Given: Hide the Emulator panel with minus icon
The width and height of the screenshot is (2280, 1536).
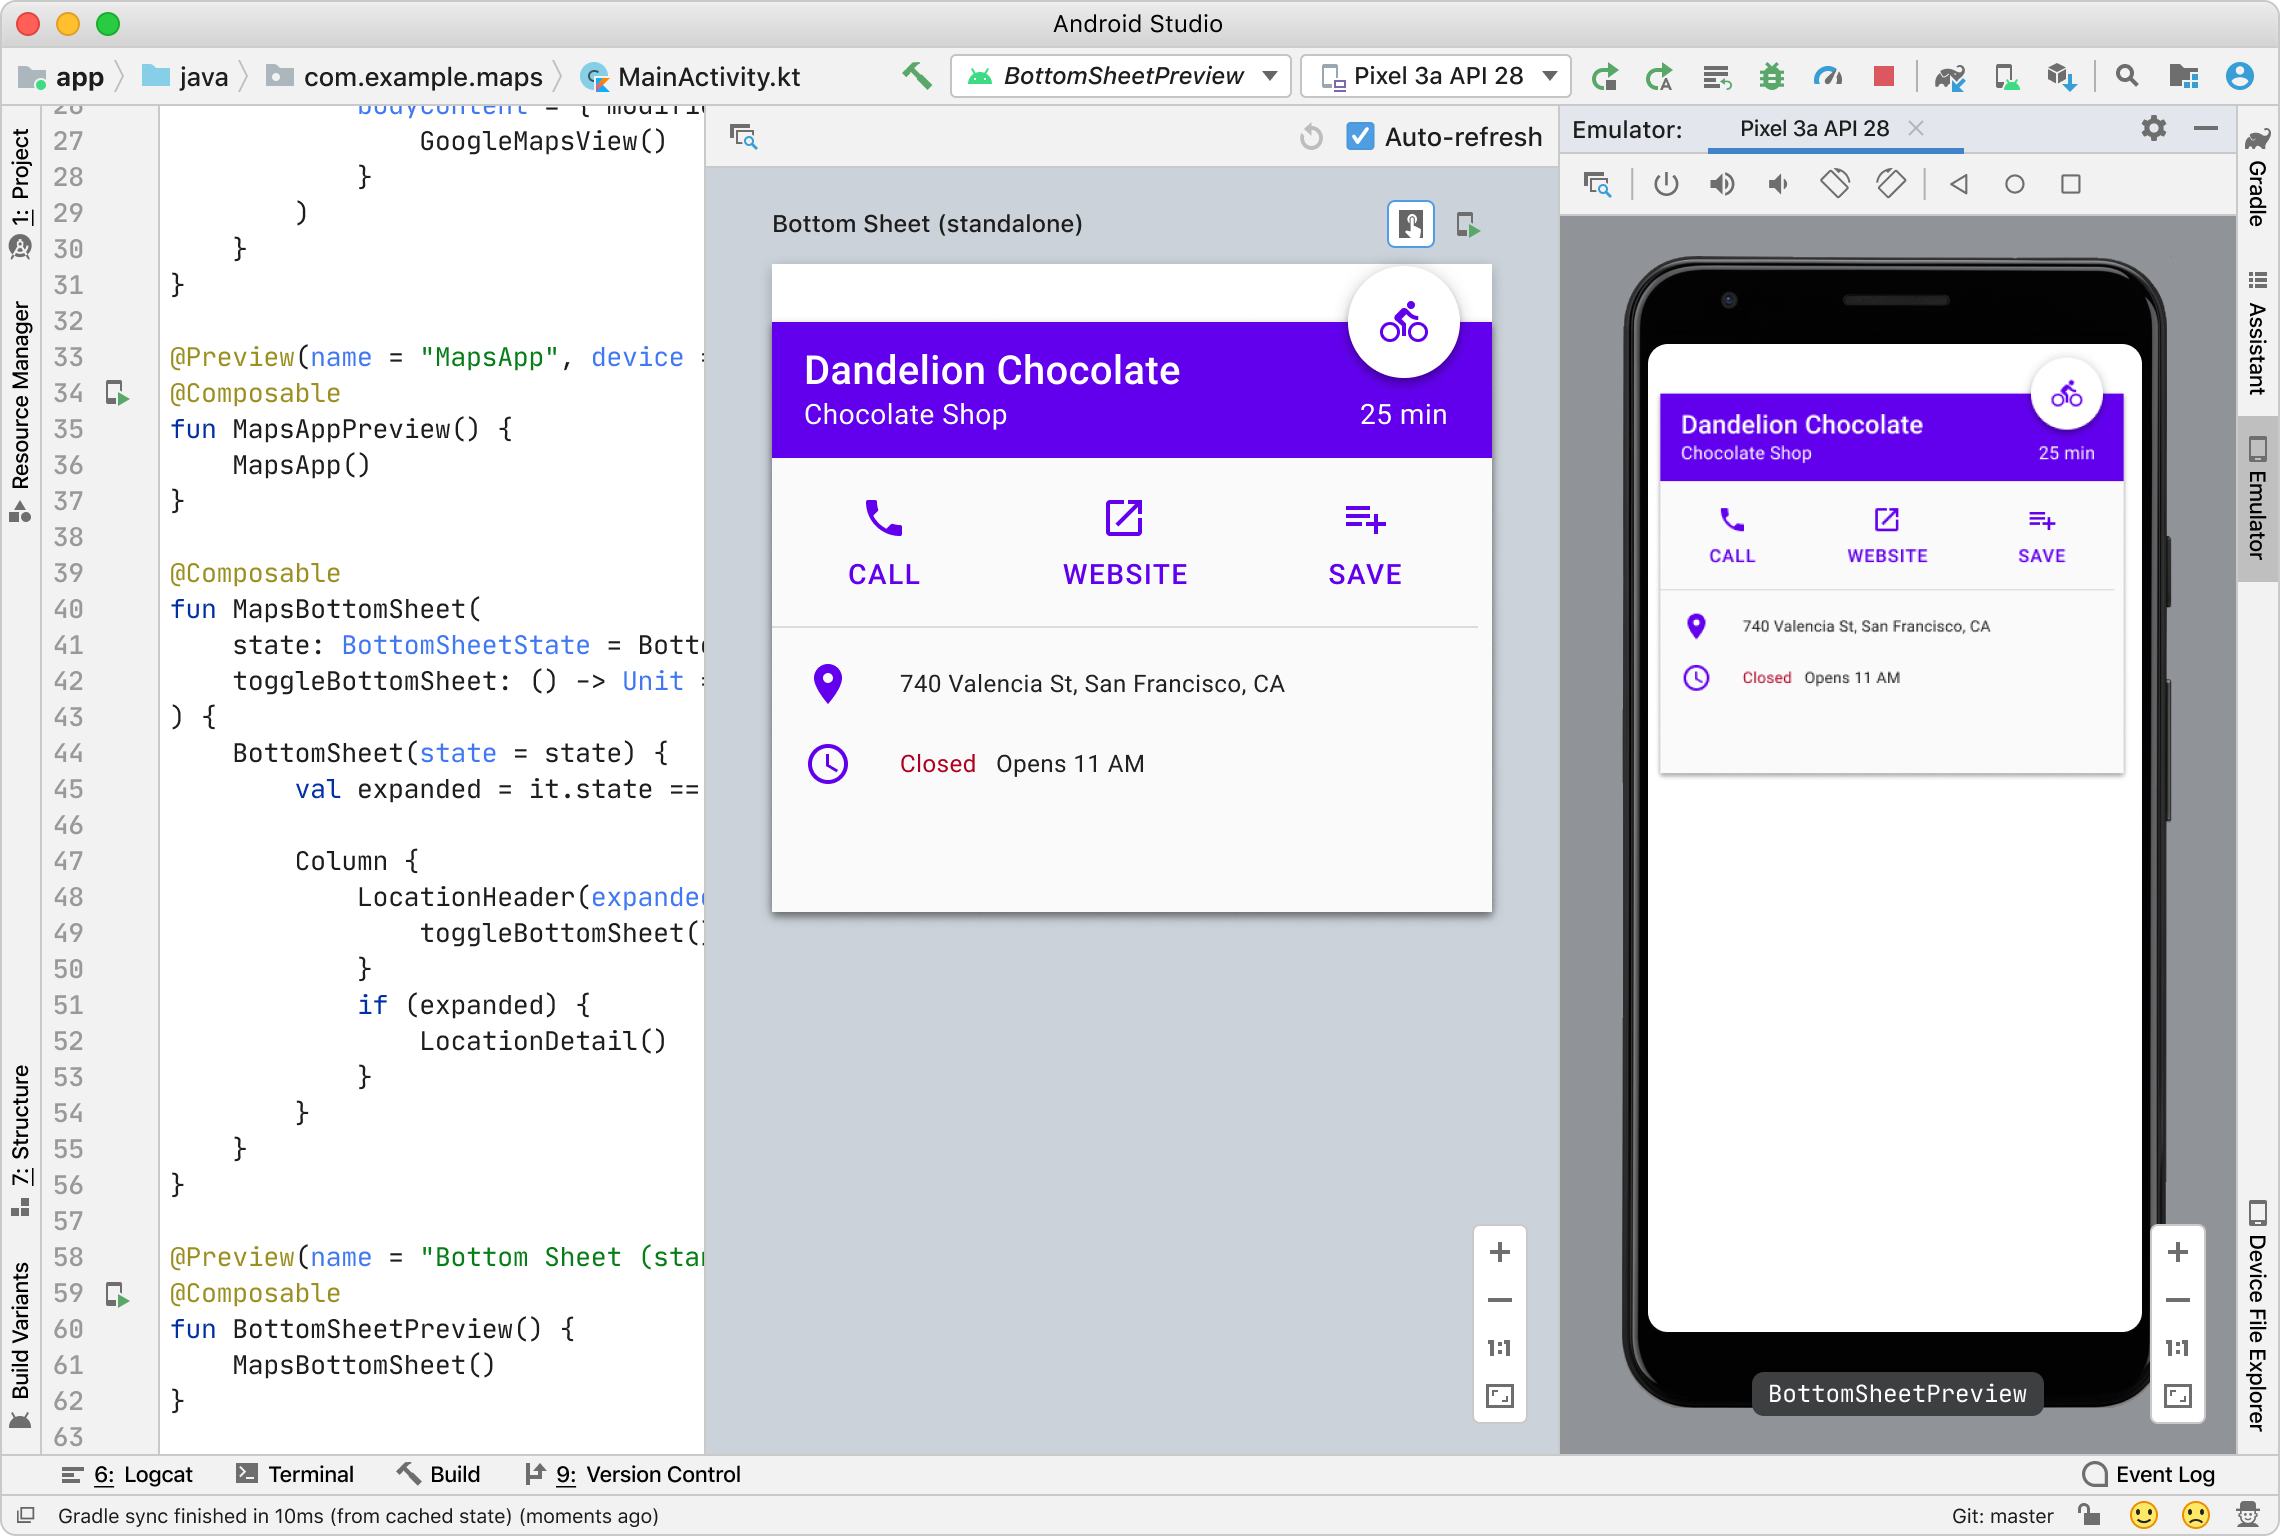Looking at the screenshot, I should coord(2206,128).
